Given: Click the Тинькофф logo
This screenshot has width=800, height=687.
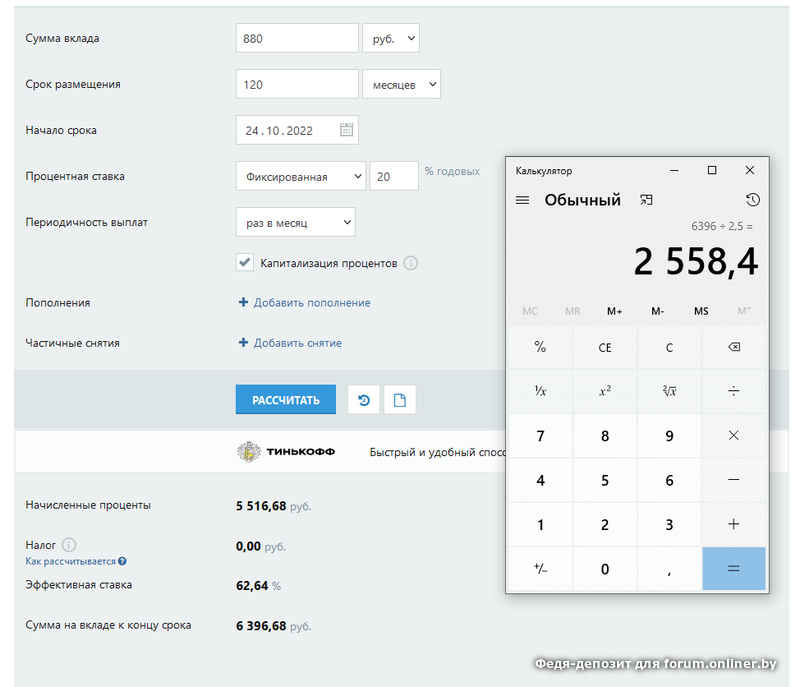Looking at the screenshot, I should [x=286, y=452].
